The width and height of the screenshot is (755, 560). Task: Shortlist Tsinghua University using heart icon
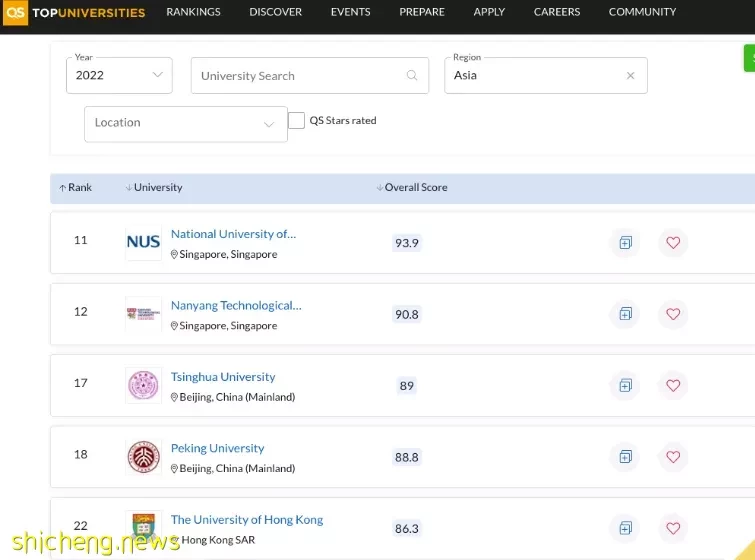click(x=673, y=385)
